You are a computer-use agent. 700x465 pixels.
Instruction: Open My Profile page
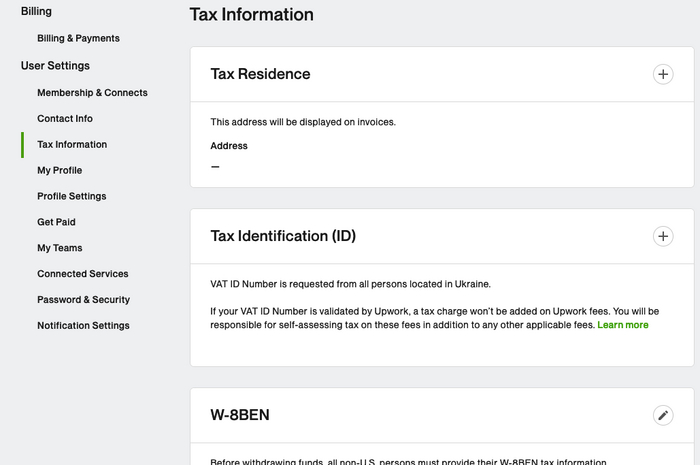(60, 171)
